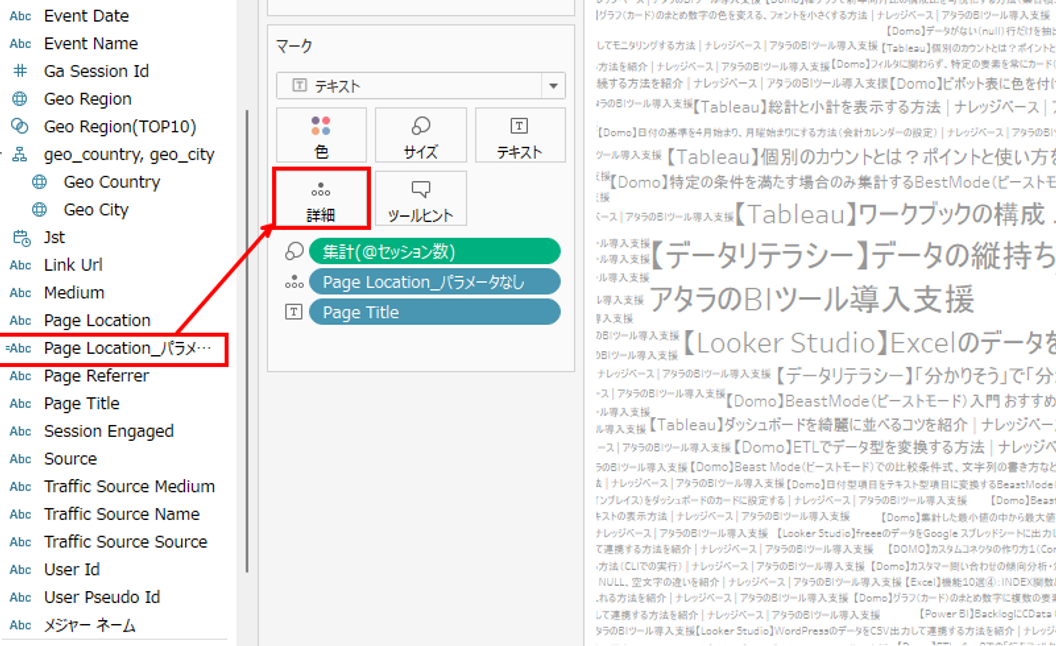Select the User Id field
1056x646 pixels.
coord(71,569)
